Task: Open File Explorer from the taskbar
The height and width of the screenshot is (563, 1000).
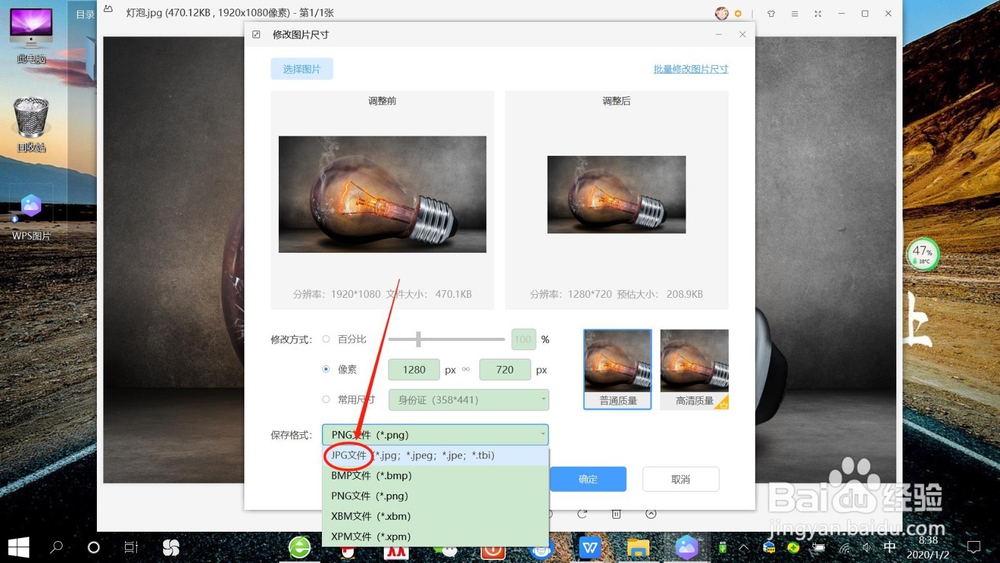Action: click(638, 548)
